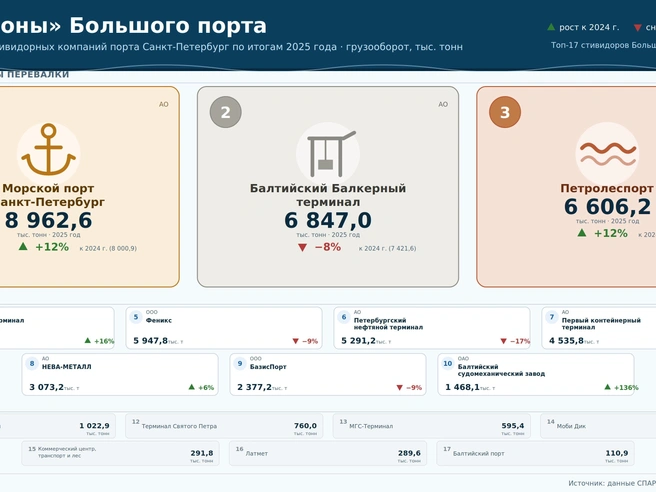Screen dimensions: 656x492
Task: Click the 6 606,2 tonnage value
Action: pyautogui.click(x=607, y=207)
